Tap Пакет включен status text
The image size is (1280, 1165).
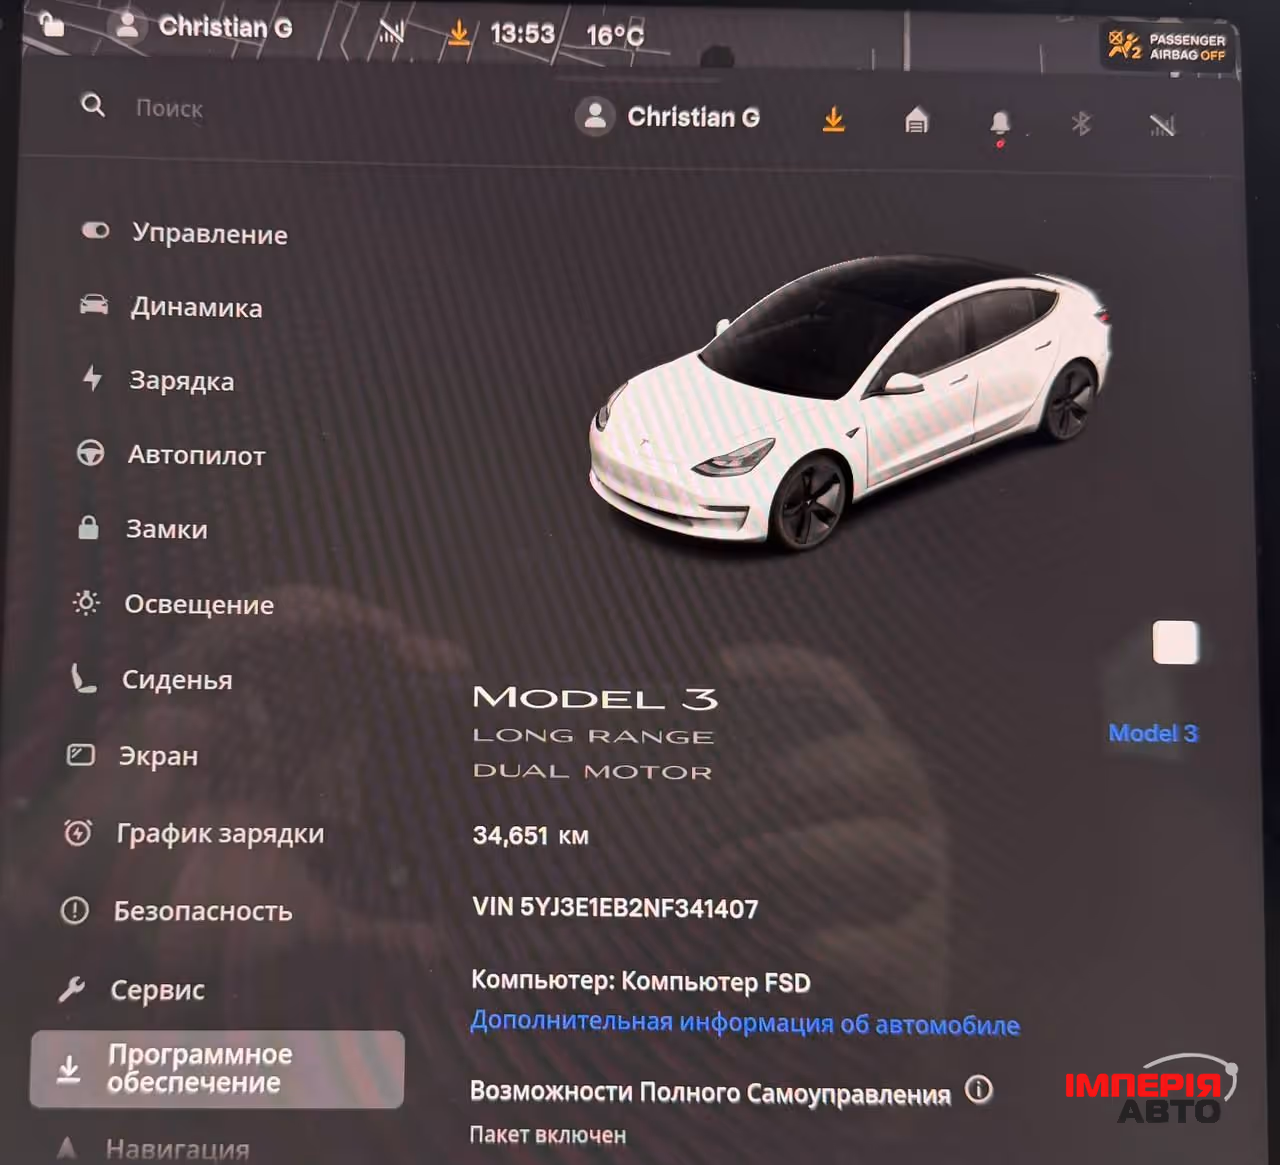548,1135
